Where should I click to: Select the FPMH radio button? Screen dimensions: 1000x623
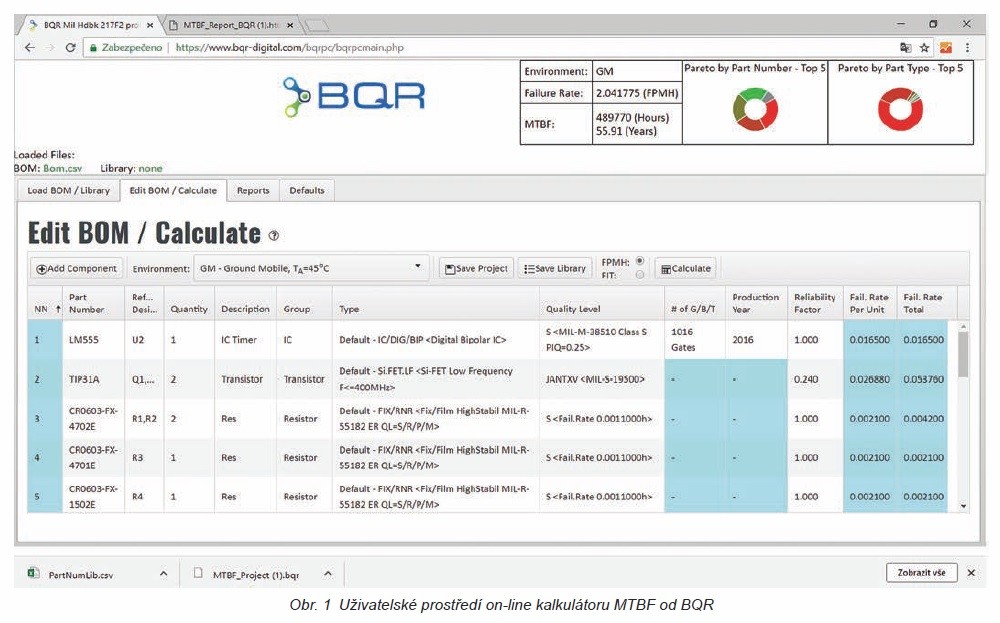click(x=640, y=262)
